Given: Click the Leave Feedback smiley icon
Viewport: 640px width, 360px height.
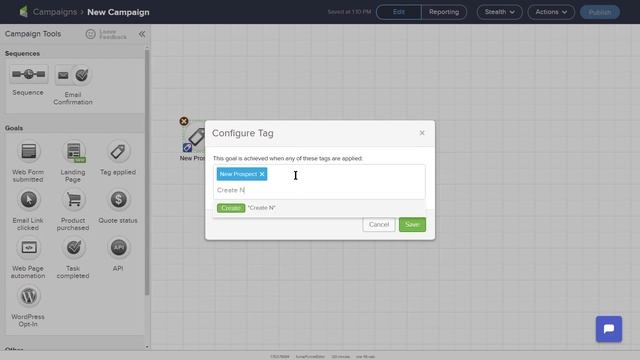Looking at the screenshot, I should 91,34.
